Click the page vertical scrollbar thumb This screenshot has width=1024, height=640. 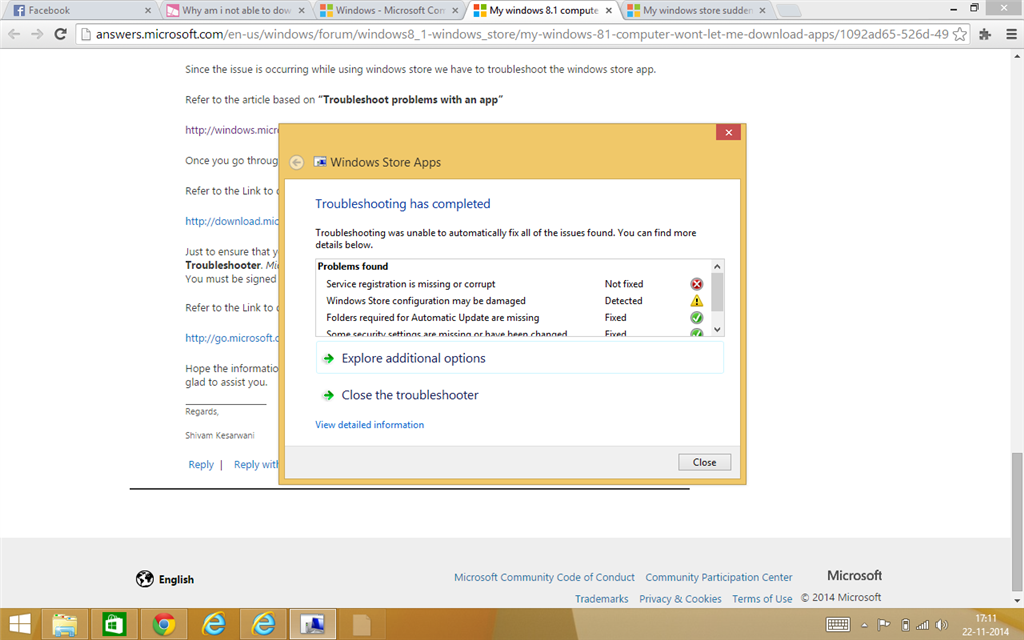tap(1017, 520)
